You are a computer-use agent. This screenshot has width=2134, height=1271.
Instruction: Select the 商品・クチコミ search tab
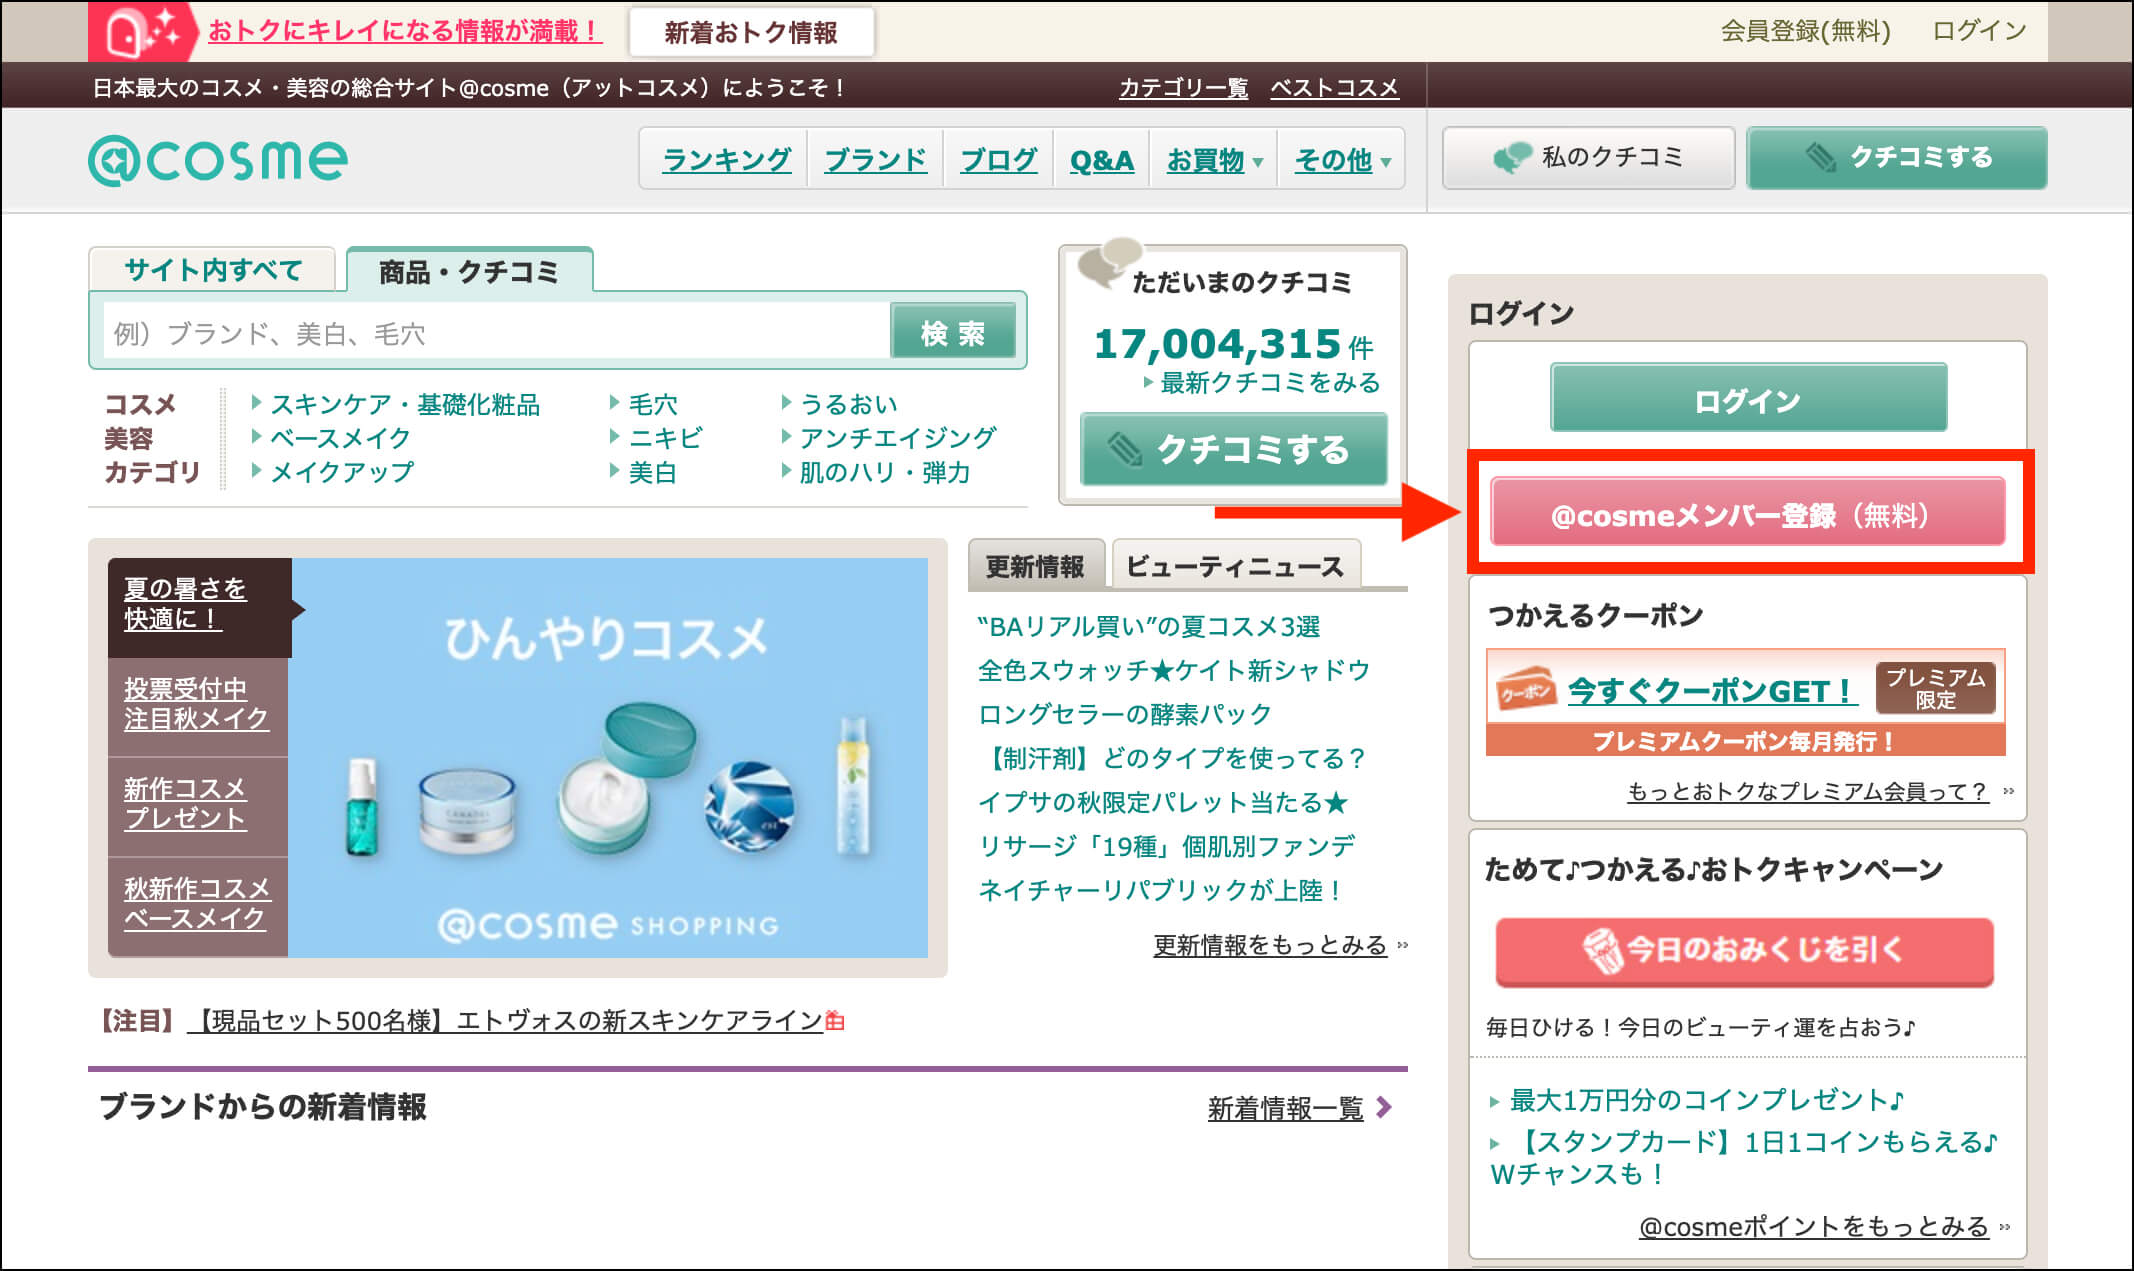click(x=469, y=271)
